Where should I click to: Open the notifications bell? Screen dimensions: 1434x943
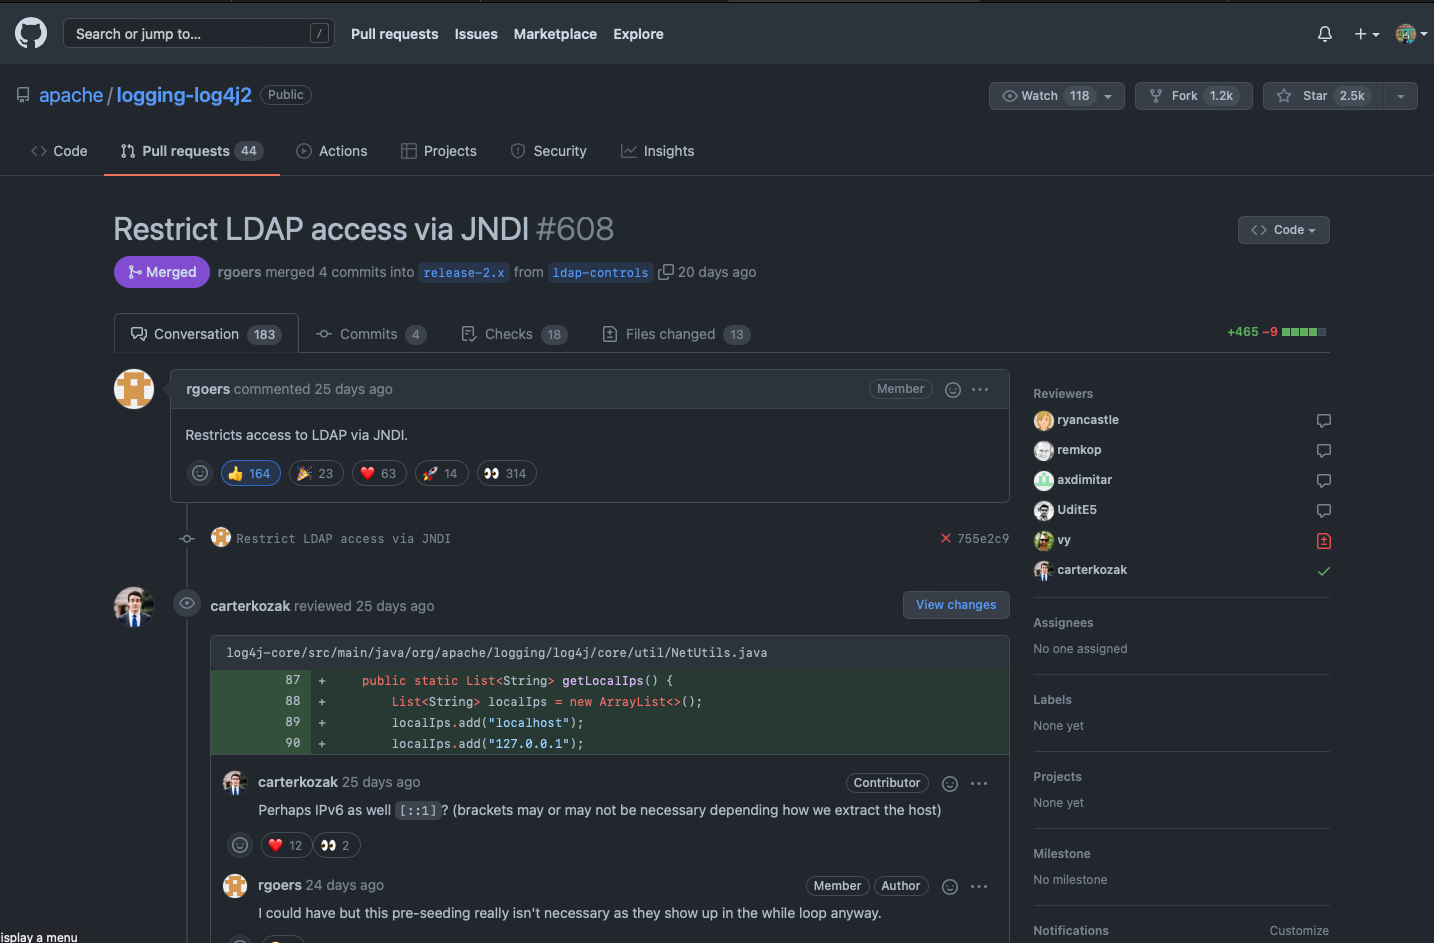(x=1325, y=34)
